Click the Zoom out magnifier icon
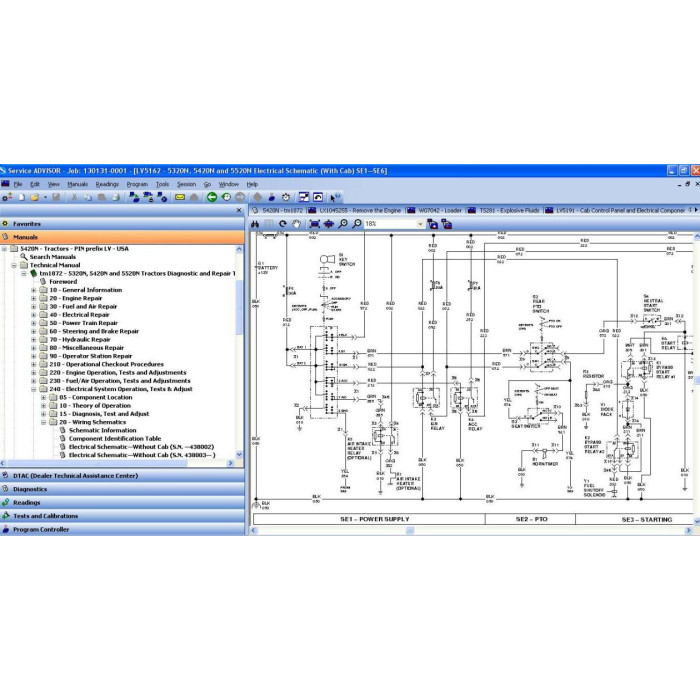This screenshot has width=700, height=700. click(x=357, y=224)
